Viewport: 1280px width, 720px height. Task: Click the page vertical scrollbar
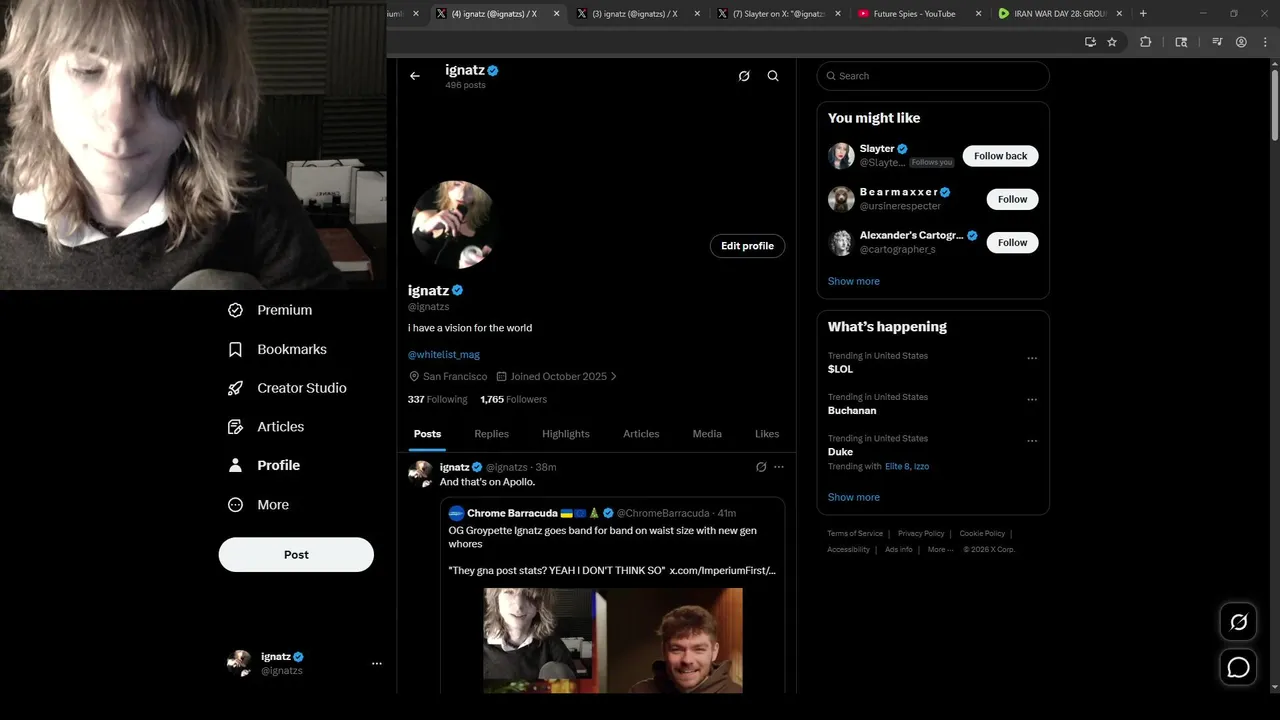coord(1273,105)
